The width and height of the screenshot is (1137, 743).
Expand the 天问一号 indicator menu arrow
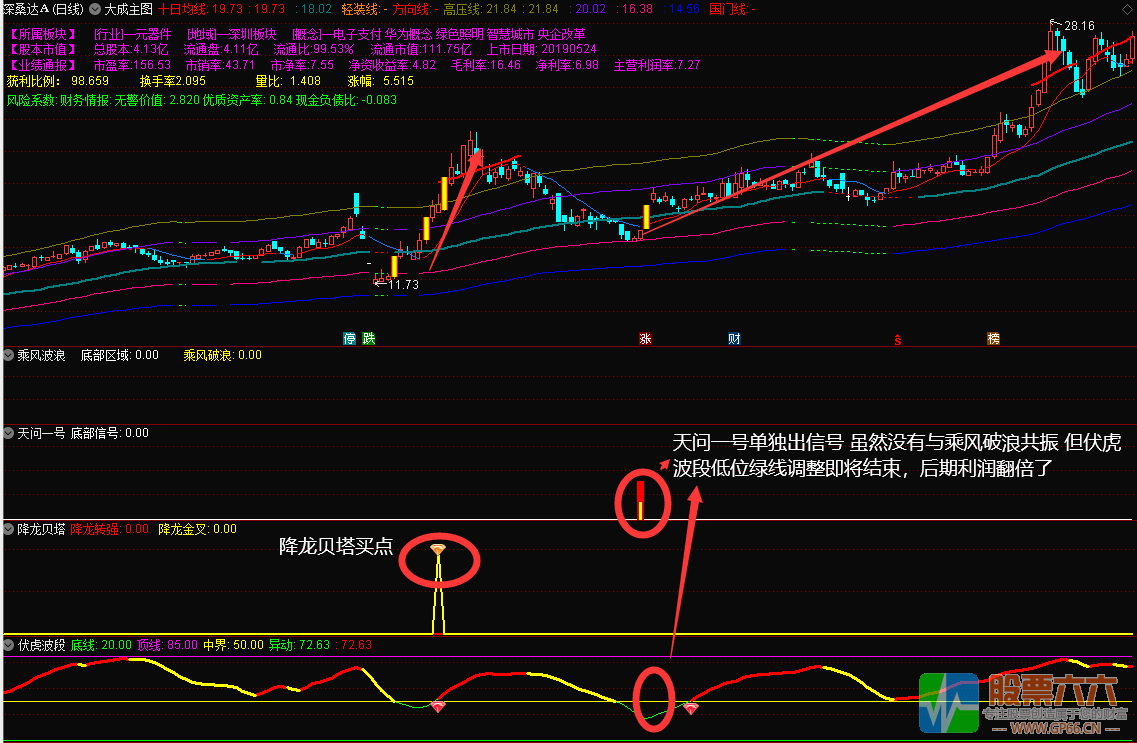pos(9,433)
